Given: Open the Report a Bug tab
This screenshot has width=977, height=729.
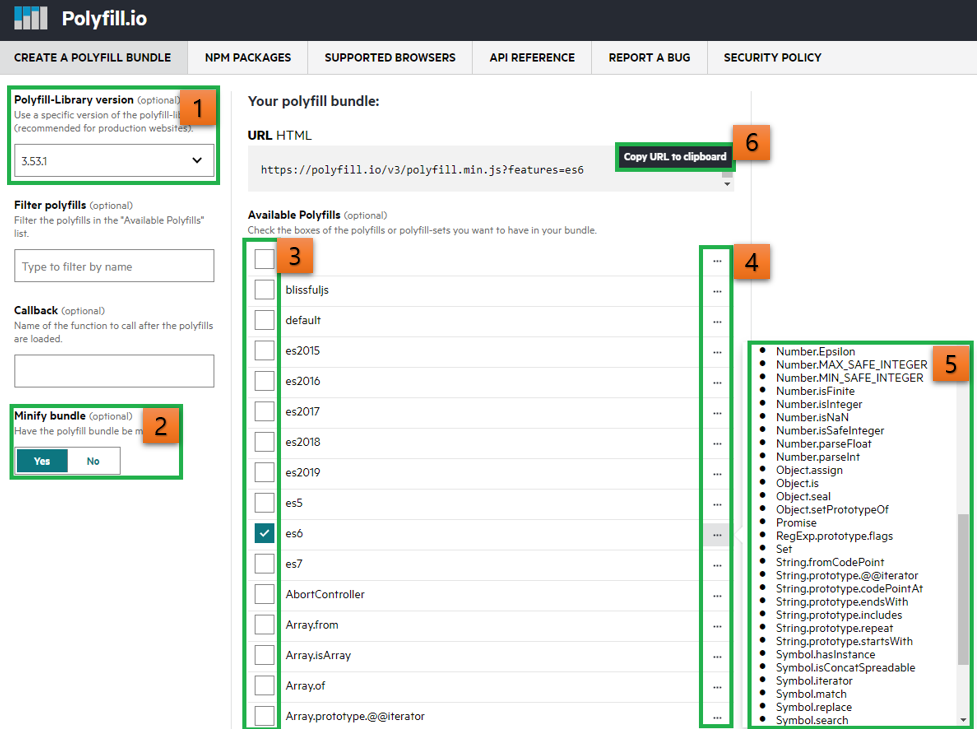Looking at the screenshot, I should click(649, 57).
